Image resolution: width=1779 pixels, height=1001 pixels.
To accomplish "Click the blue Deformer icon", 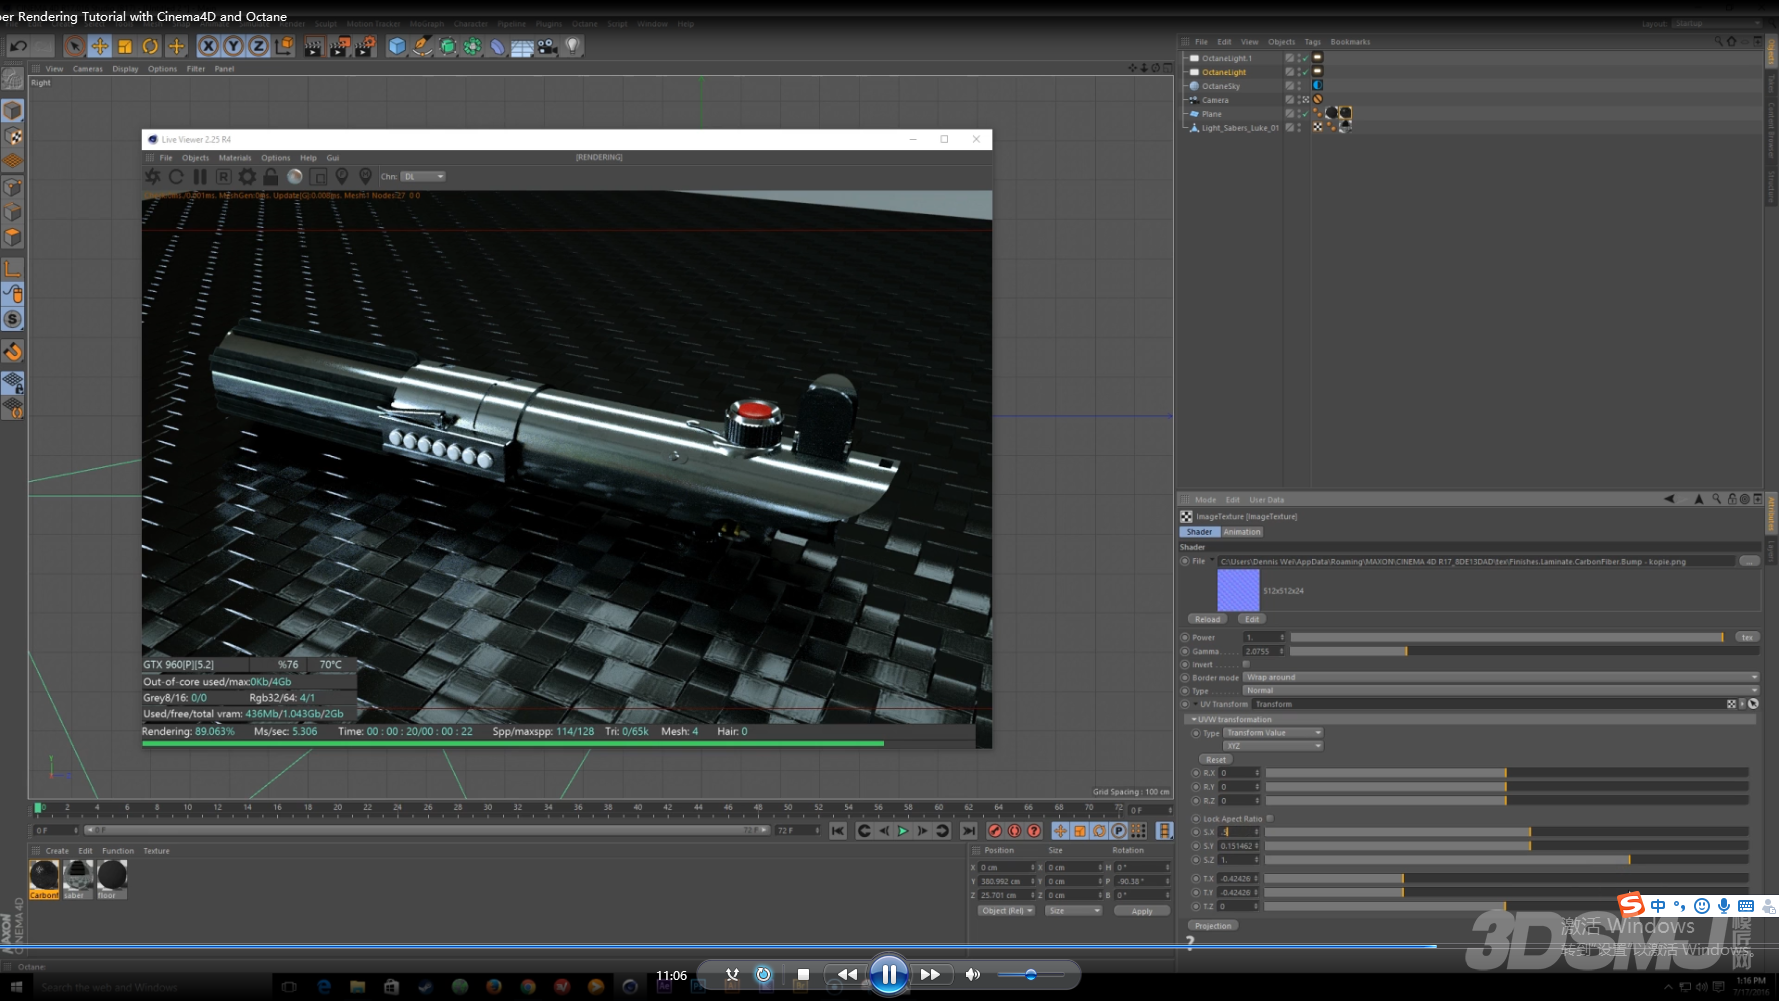I will [x=497, y=46].
